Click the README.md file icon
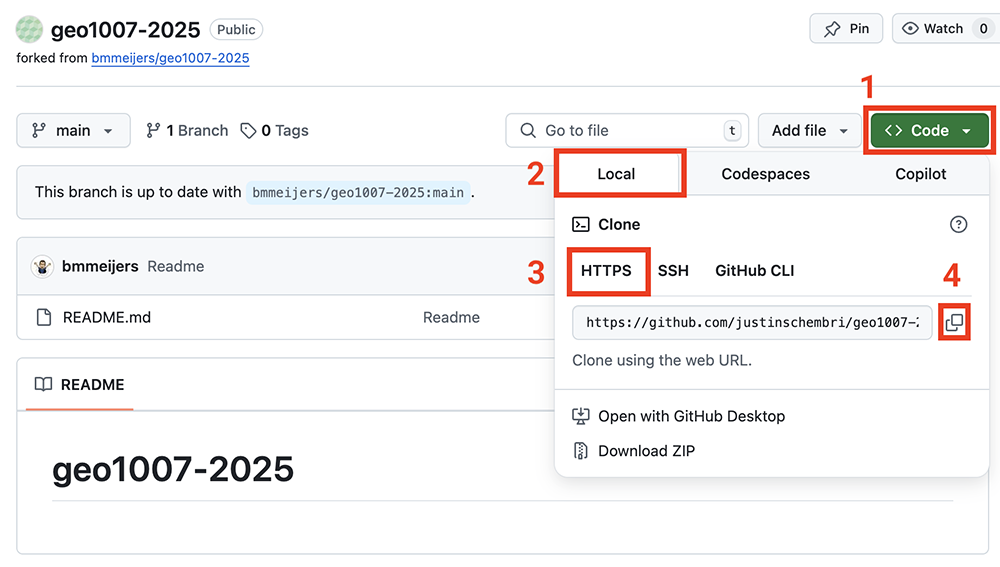1000x567 pixels. 43,318
